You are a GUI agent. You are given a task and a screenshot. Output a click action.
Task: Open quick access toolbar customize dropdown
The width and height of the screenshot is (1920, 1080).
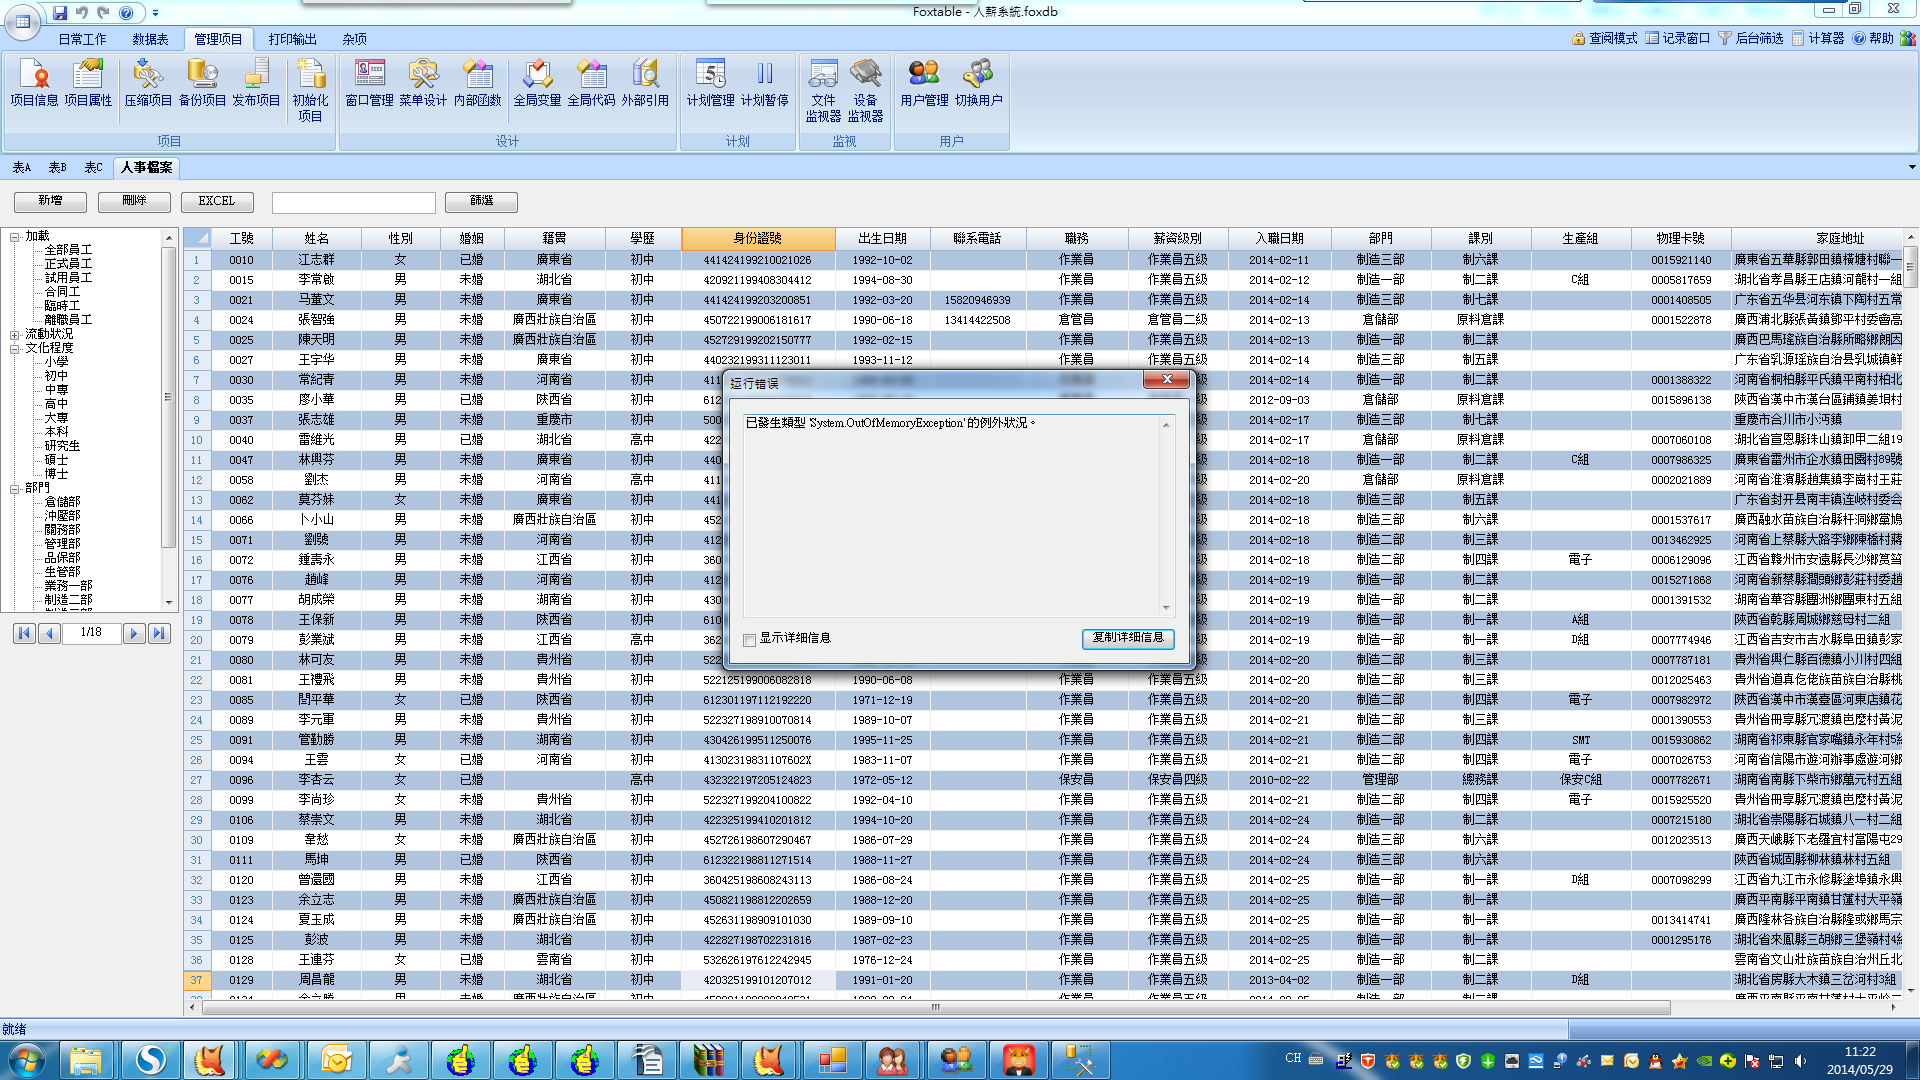155,13
